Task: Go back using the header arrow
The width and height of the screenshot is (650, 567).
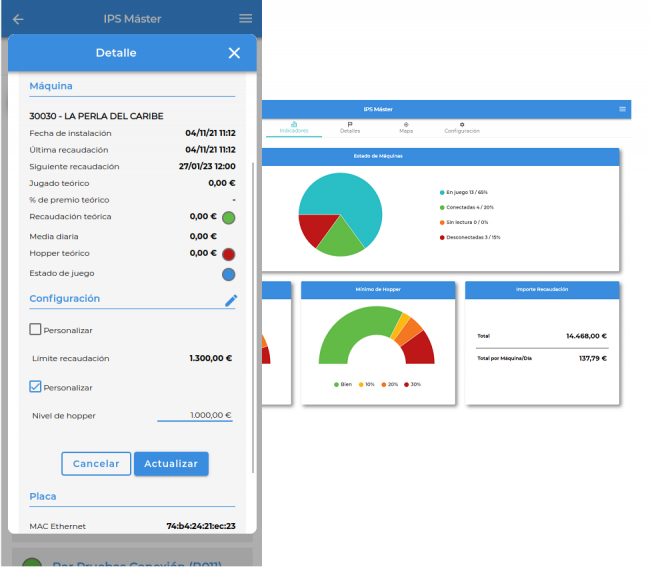Action: tap(18, 19)
